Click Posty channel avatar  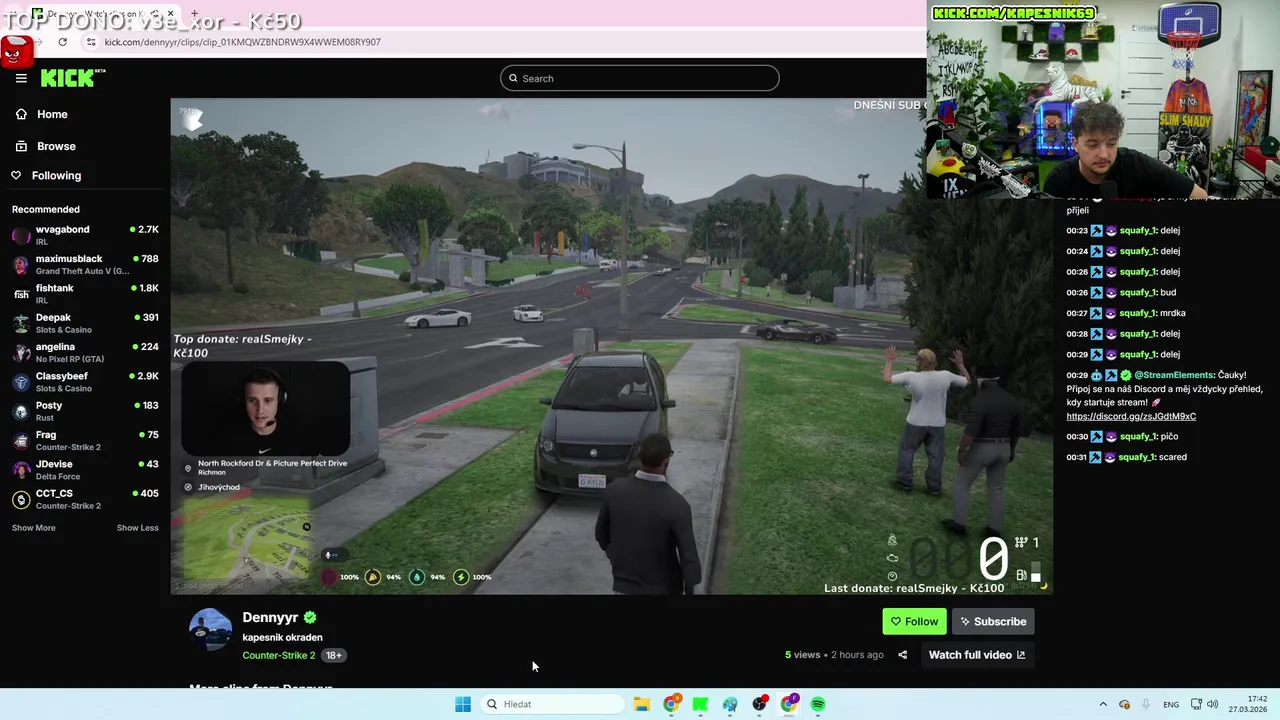point(21,412)
